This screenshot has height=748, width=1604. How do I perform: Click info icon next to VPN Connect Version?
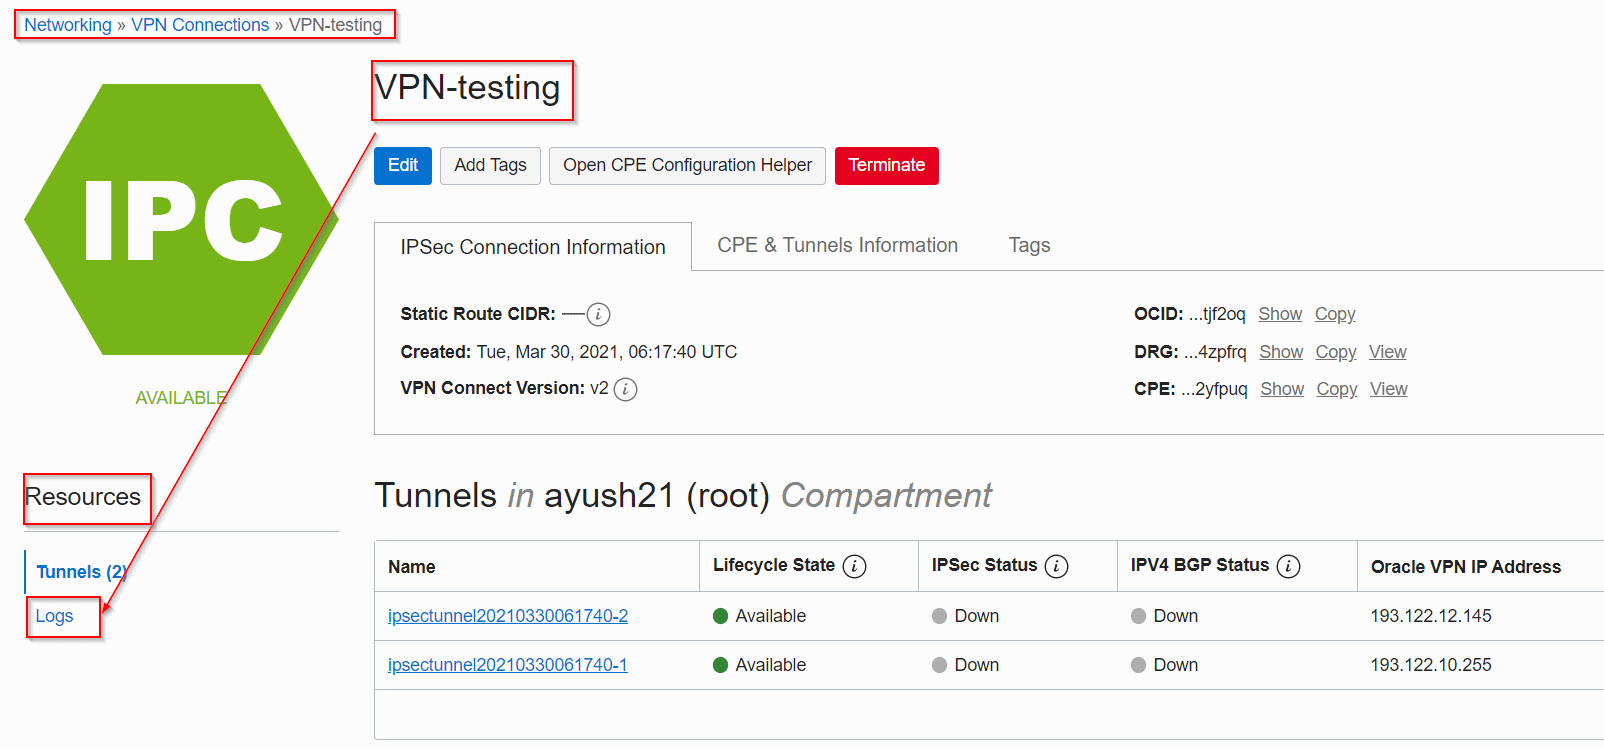[625, 389]
